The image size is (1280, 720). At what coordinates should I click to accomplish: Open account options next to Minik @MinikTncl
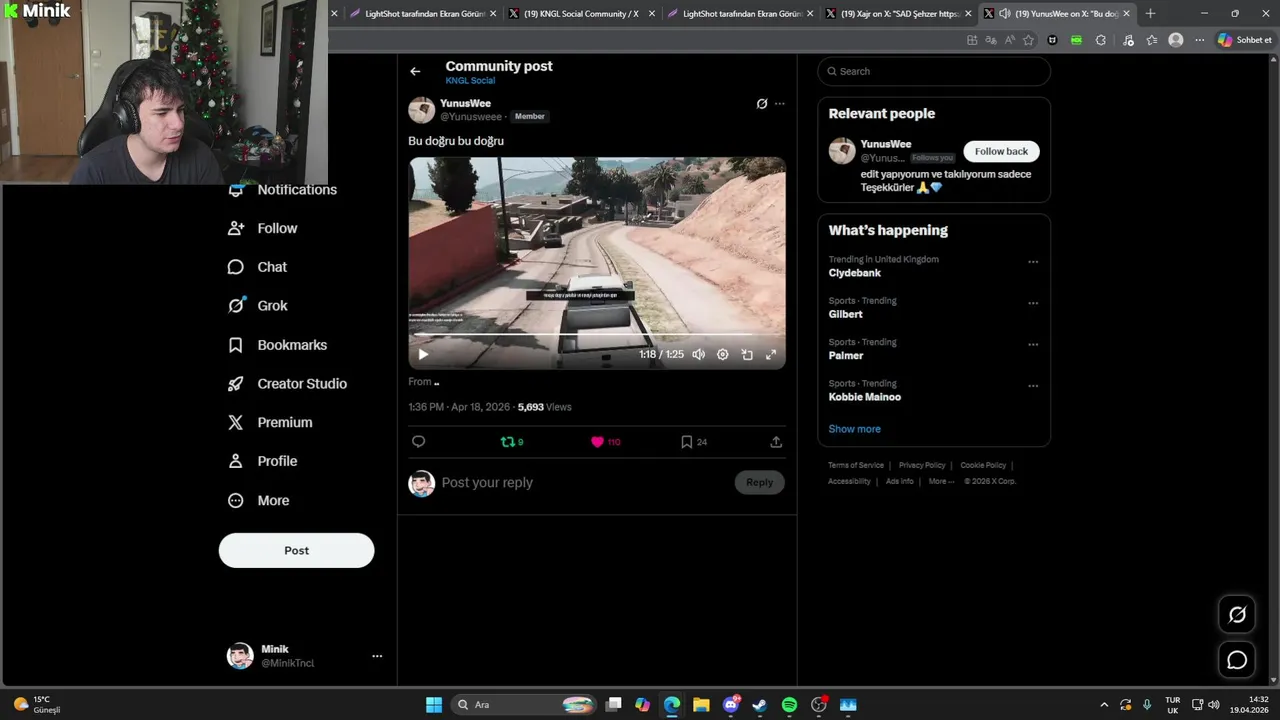coord(377,656)
